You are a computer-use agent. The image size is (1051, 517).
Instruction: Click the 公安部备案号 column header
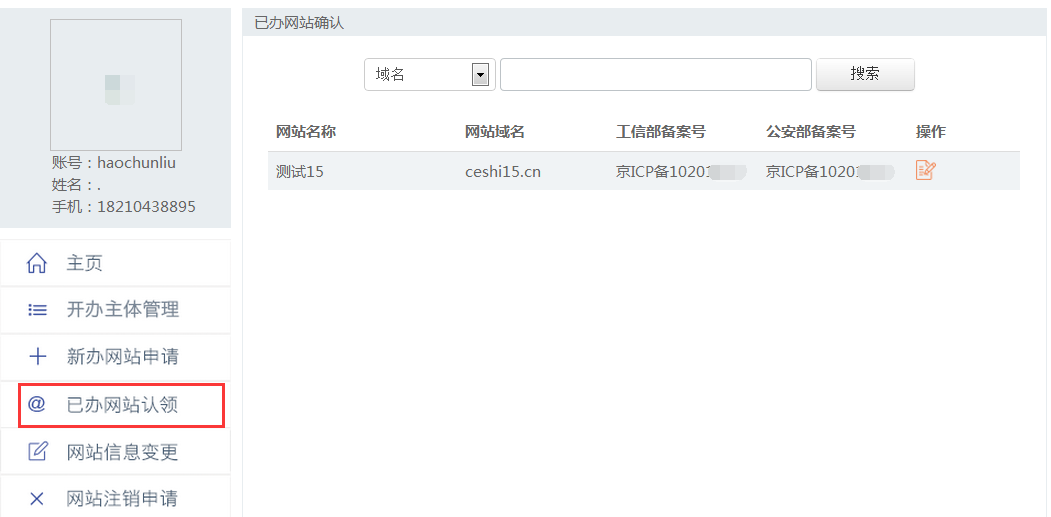[x=811, y=132]
